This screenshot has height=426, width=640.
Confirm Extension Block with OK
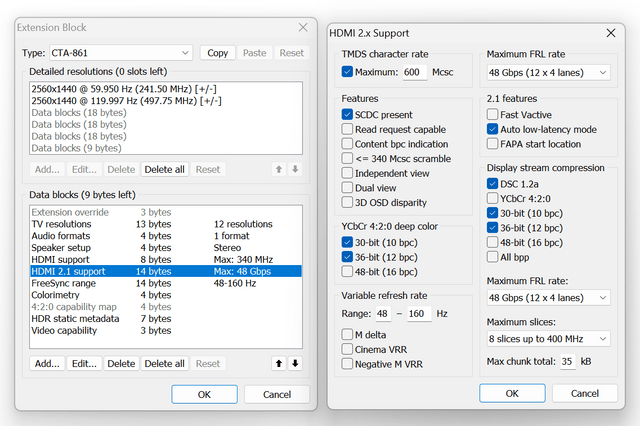click(x=204, y=394)
